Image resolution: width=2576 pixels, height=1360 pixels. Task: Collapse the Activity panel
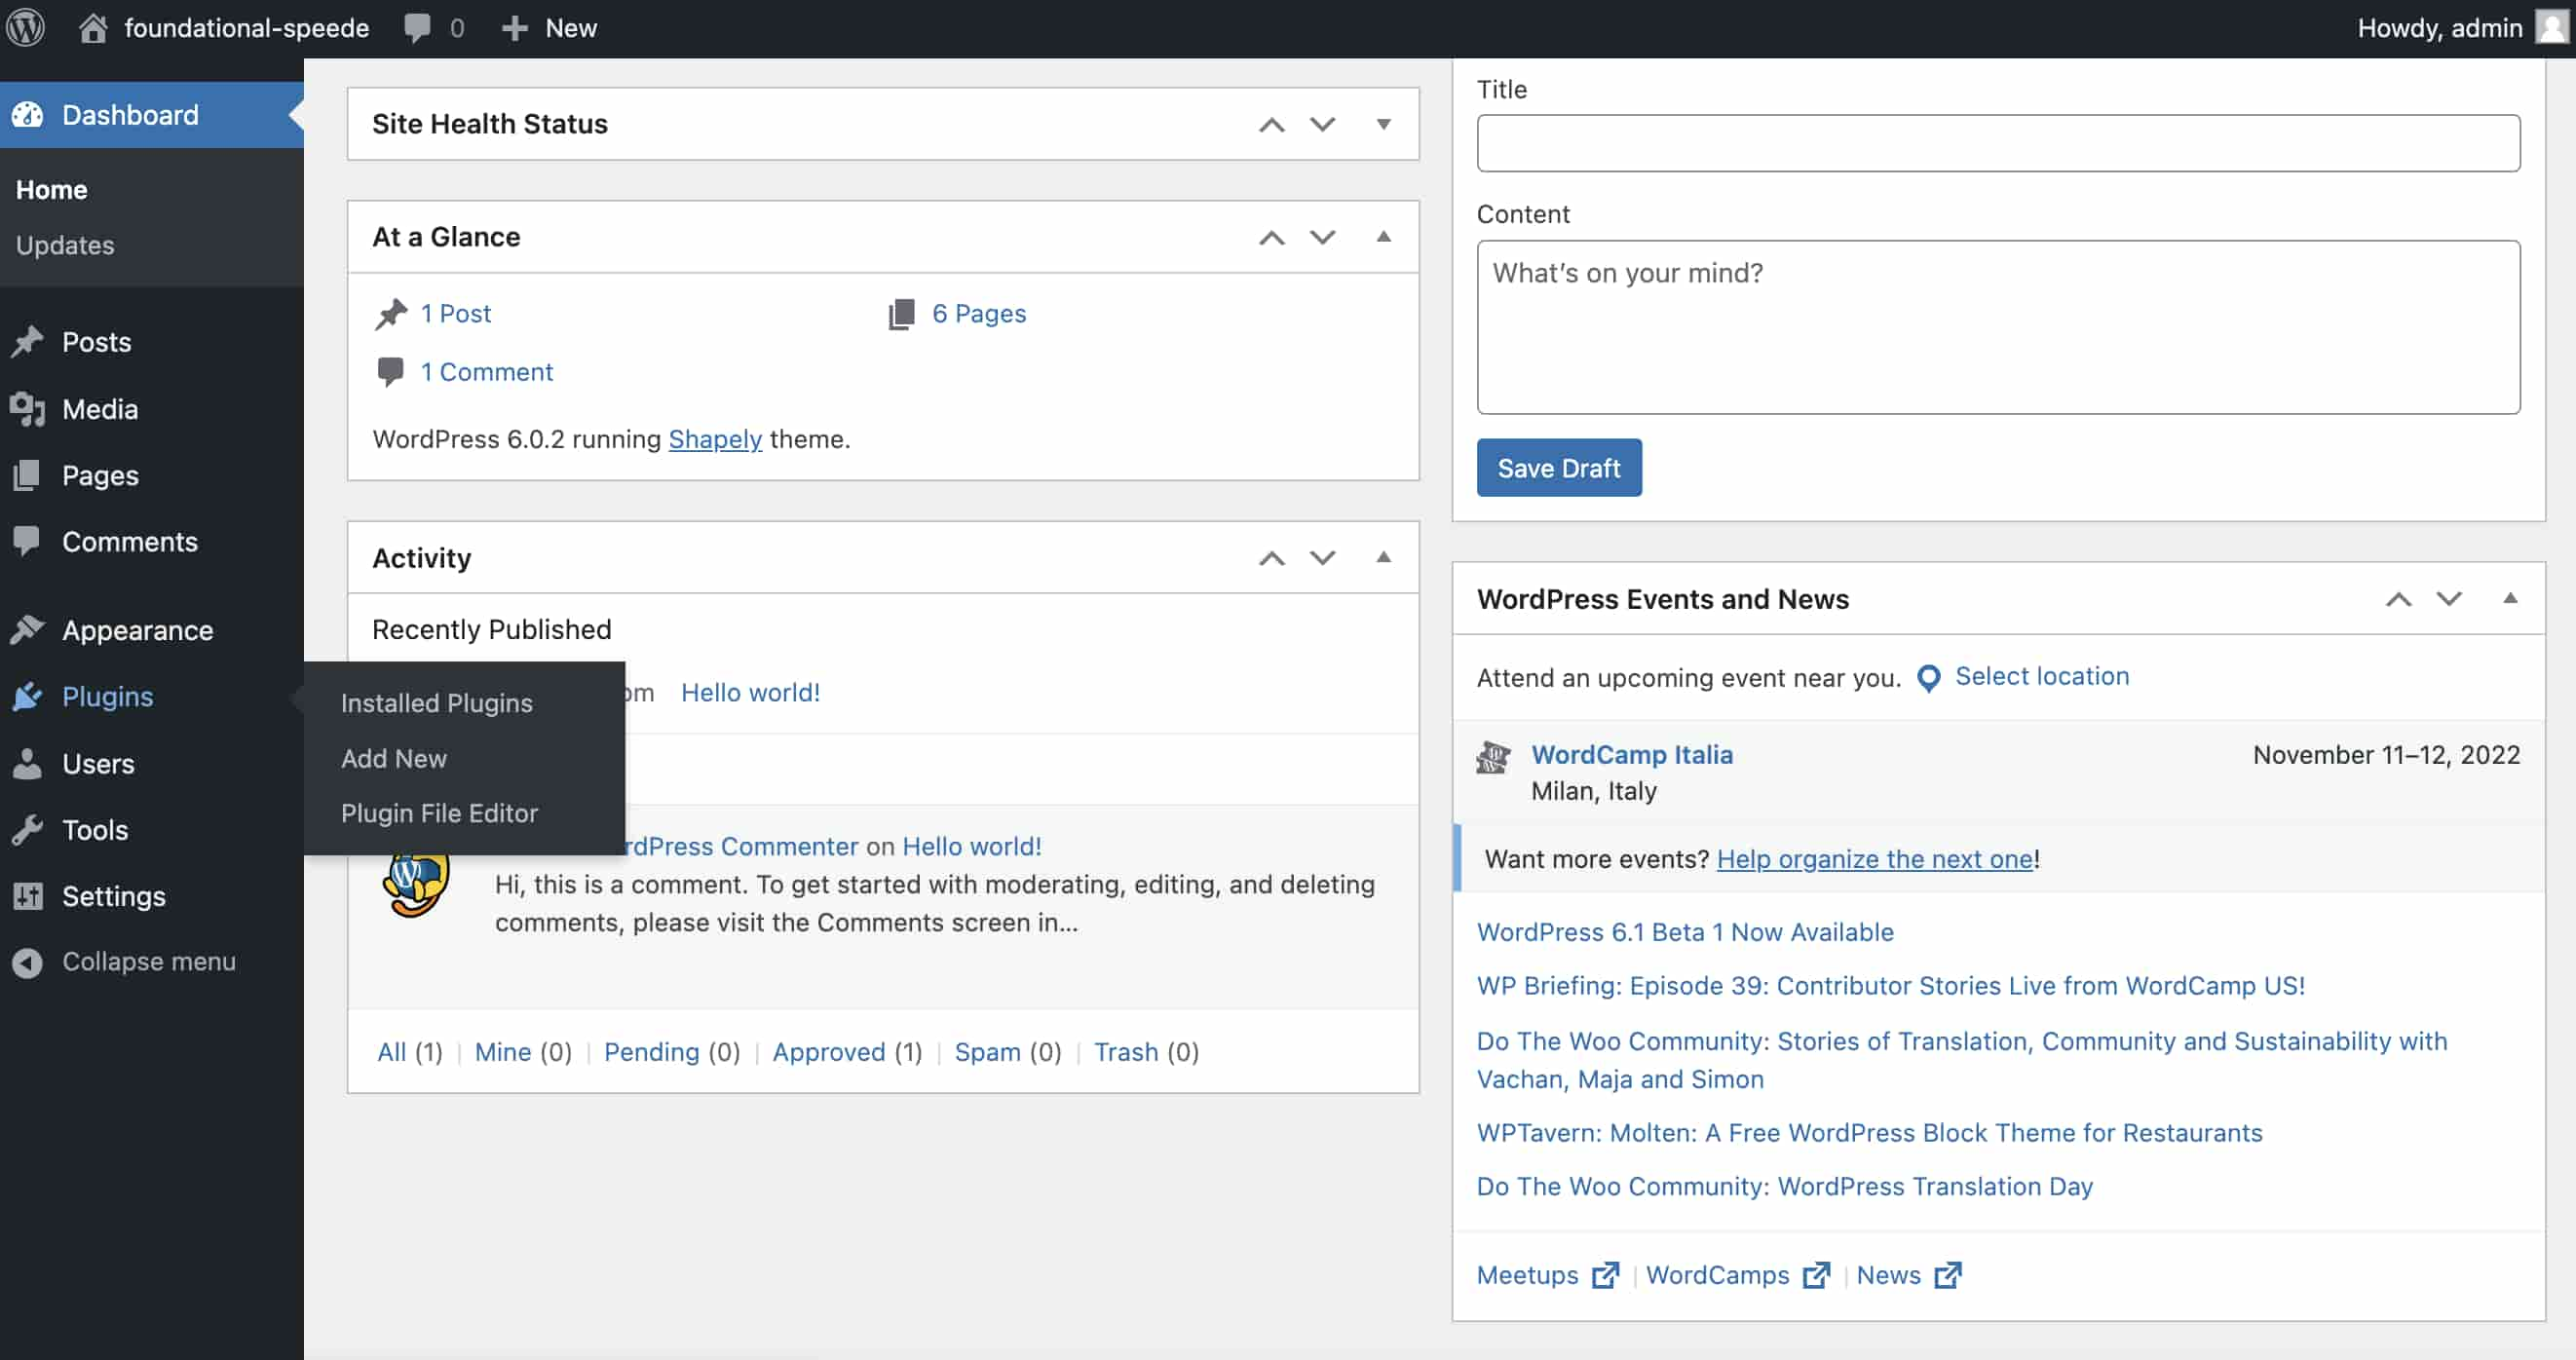pyautogui.click(x=1383, y=557)
